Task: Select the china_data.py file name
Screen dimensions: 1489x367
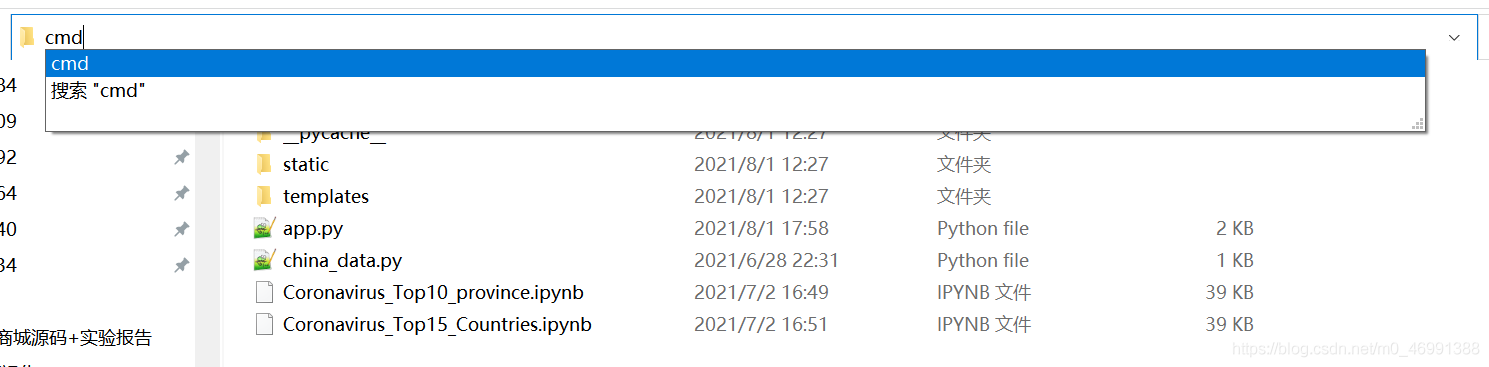Action: (x=342, y=260)
